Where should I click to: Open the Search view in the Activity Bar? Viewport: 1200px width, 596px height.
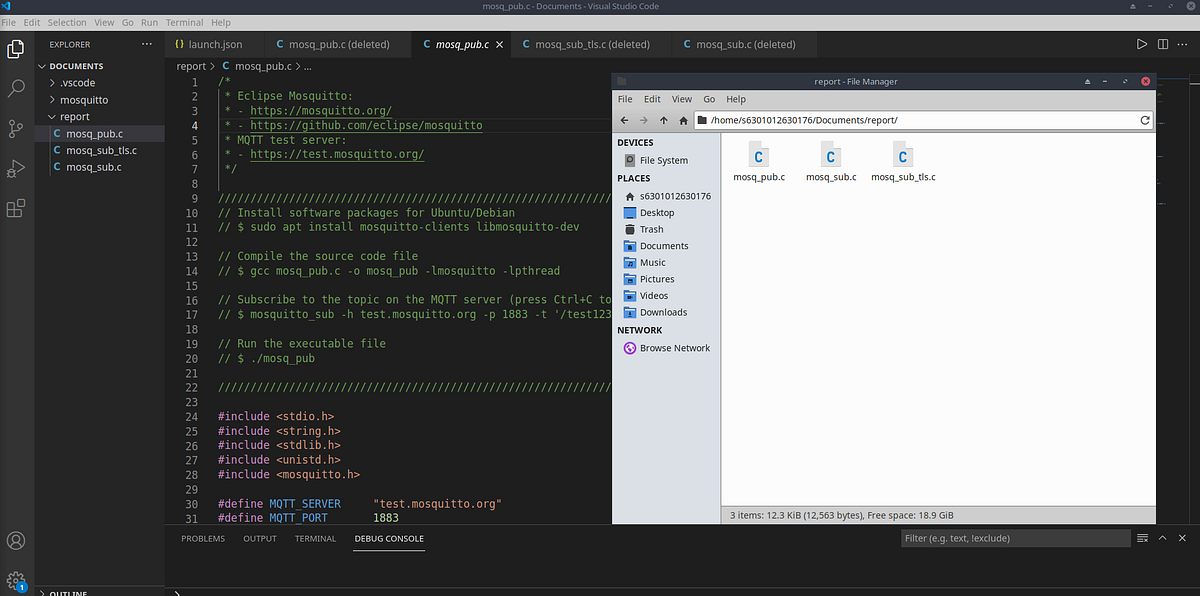pos(15,88)
